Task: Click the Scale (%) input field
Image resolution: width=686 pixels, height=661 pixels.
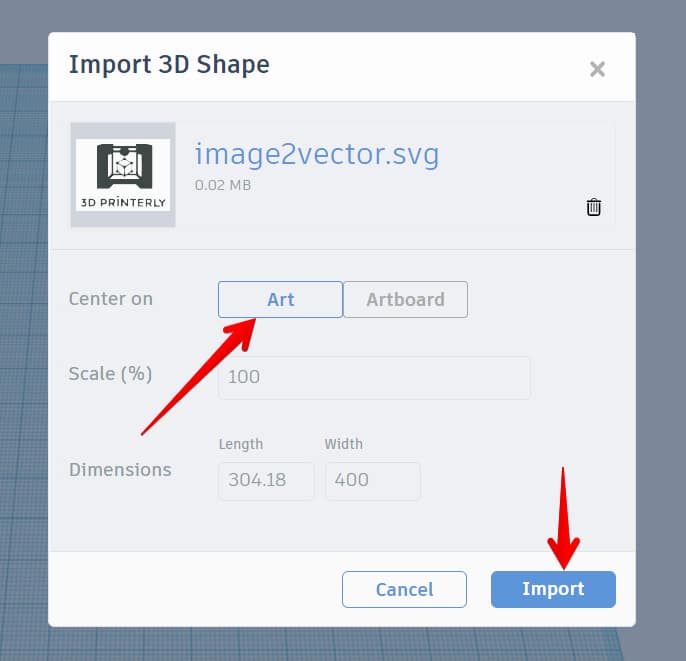Action: click(374, 377)
